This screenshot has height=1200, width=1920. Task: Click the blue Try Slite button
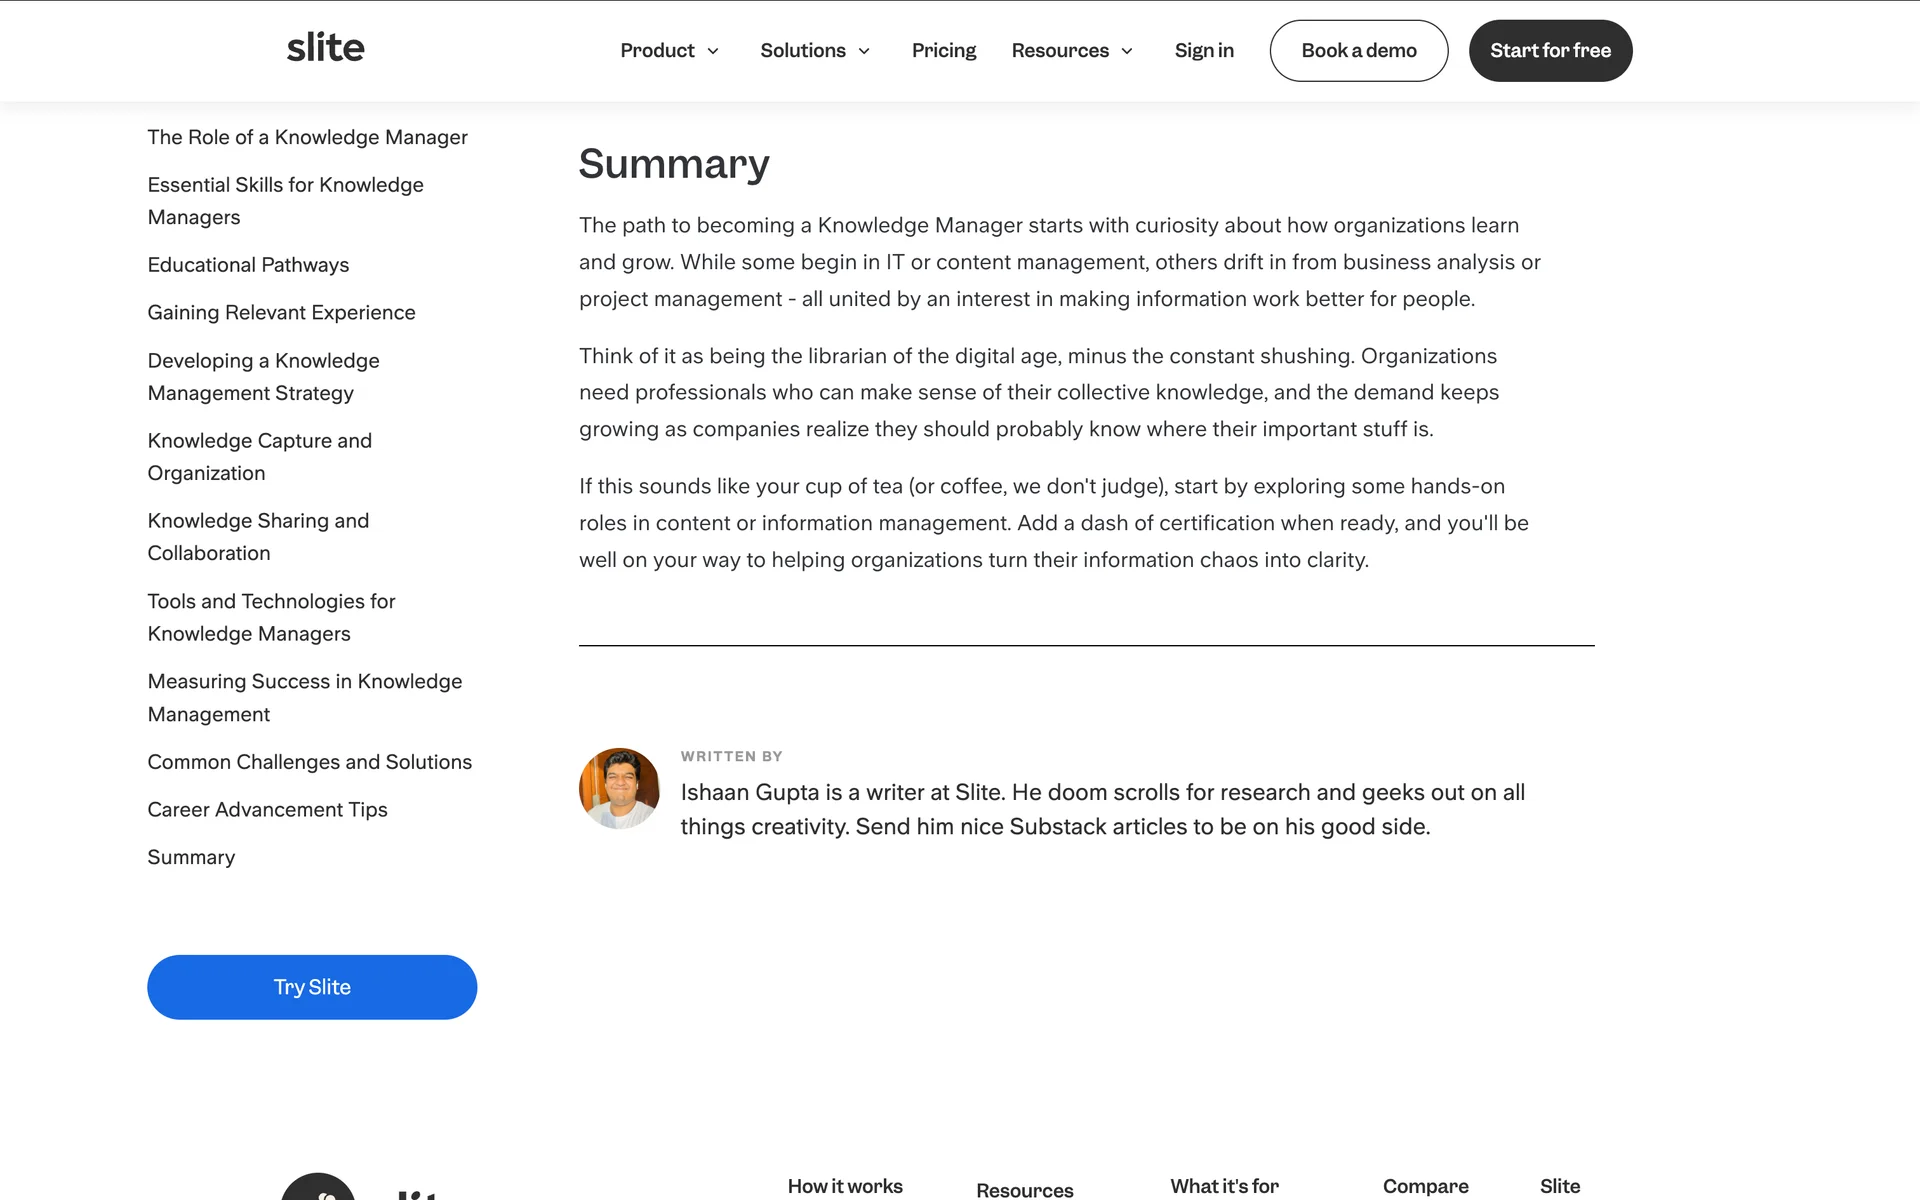pyautogui.click(x=312, y=987)
